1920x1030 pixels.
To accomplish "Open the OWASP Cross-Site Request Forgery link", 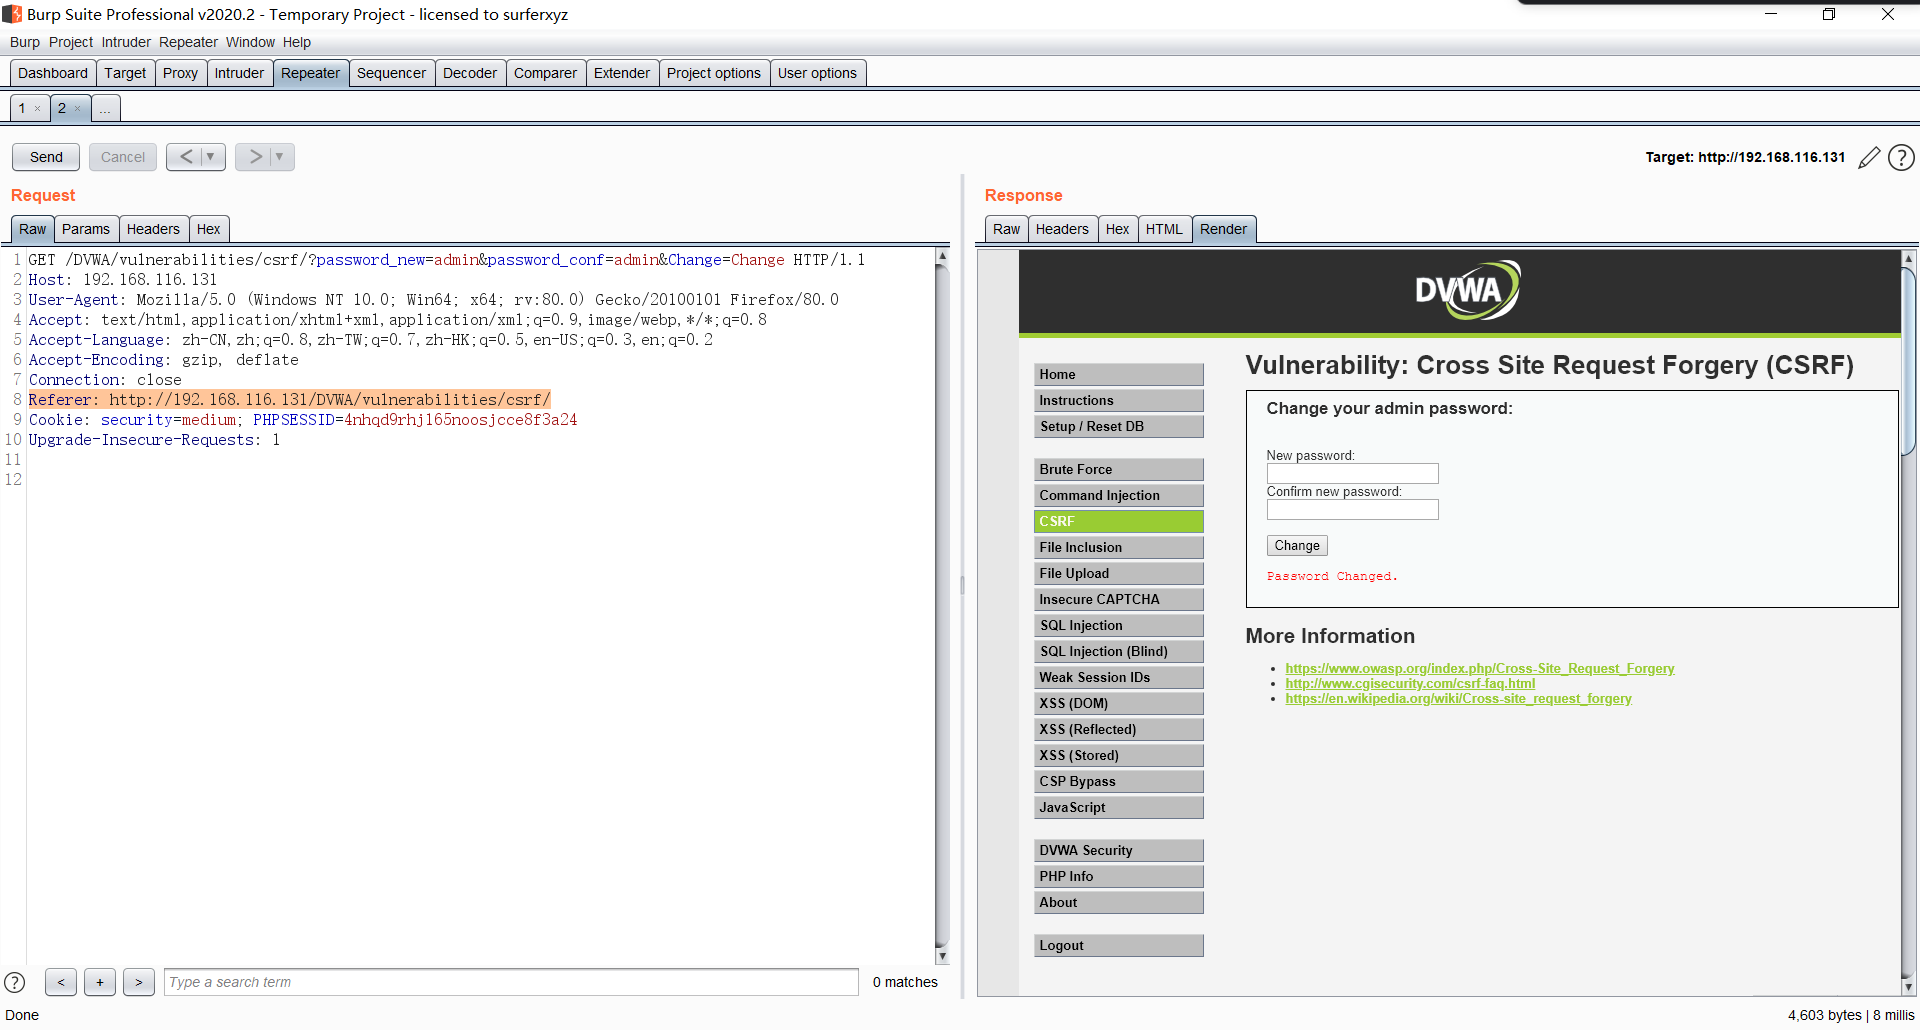I will pyautogui.click(x=1480, y=669).
